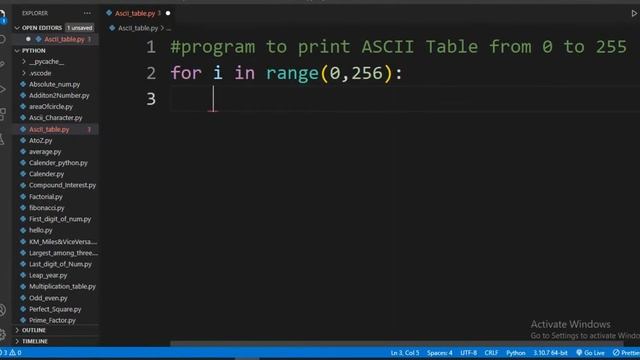Image resolution: width=640 pixels, height=360 pixels.
Task: Open First_digit_of_num.py
Action: pyautogui.click(x=60, y=219)
